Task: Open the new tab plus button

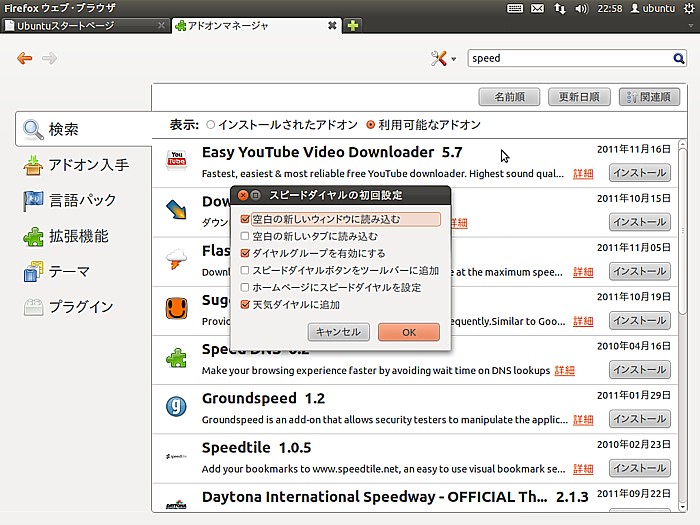Action: pyautogui.click(x=353, y=25)
